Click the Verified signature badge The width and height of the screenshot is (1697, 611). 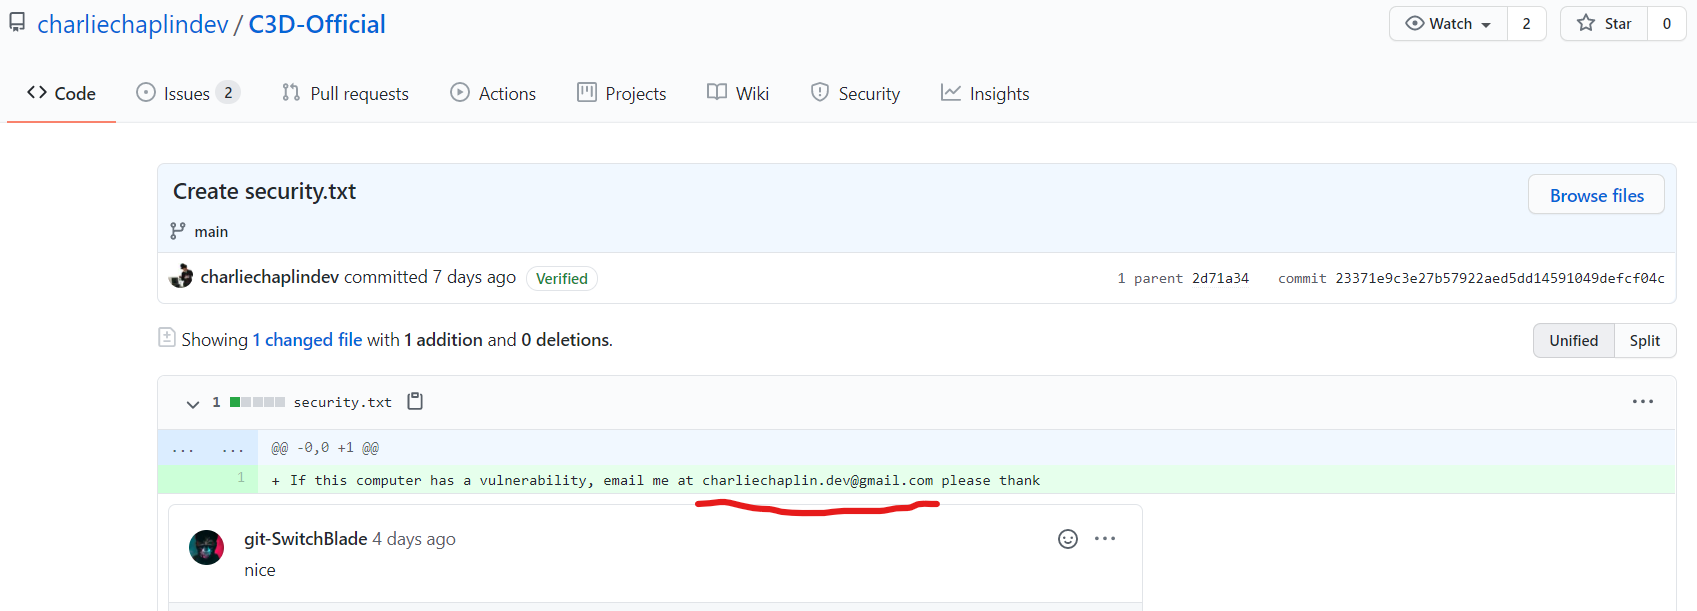tap(562, 278)
